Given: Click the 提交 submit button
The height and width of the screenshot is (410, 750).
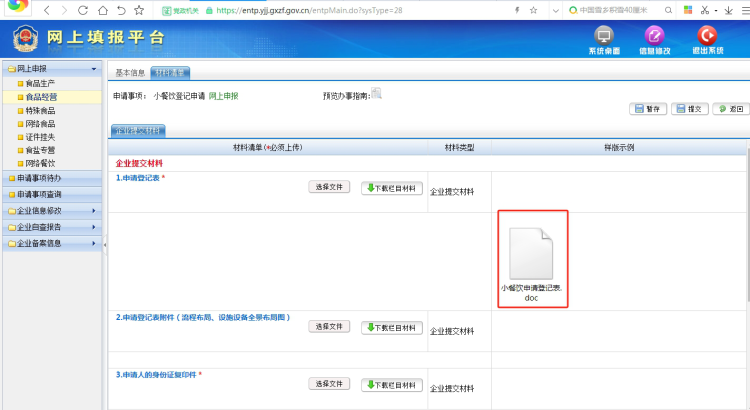Looking at the screenshot, I should click(x=688, y=109).
